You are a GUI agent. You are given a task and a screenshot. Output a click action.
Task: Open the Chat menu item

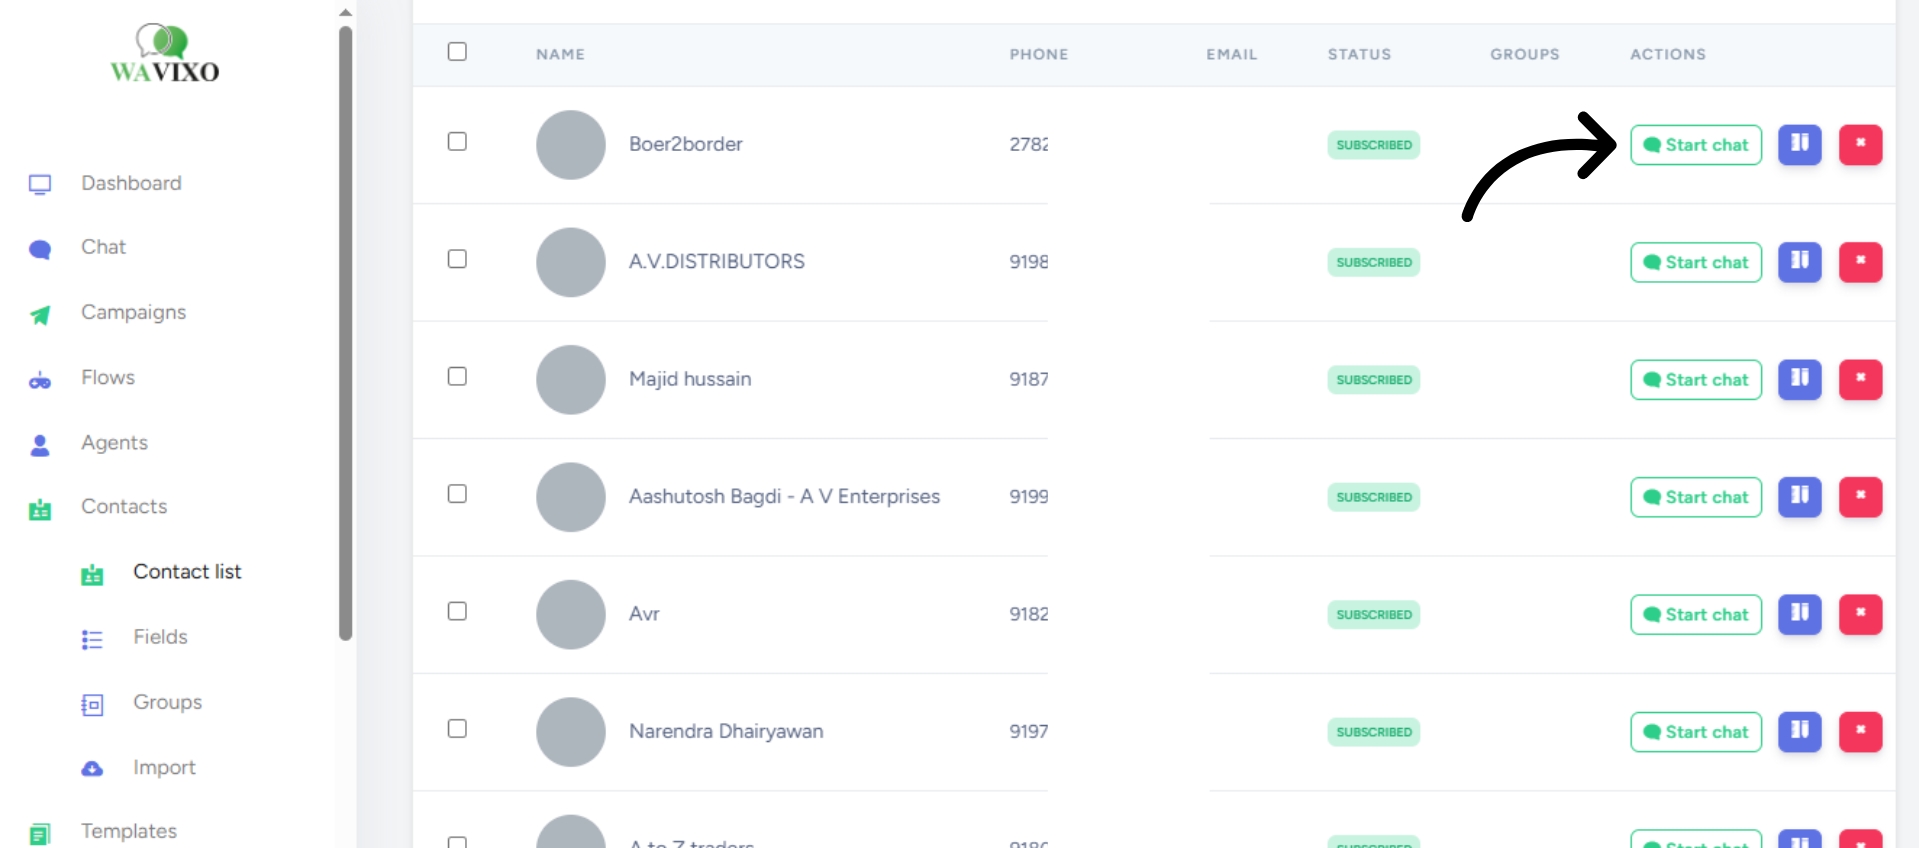pos(103,247)
